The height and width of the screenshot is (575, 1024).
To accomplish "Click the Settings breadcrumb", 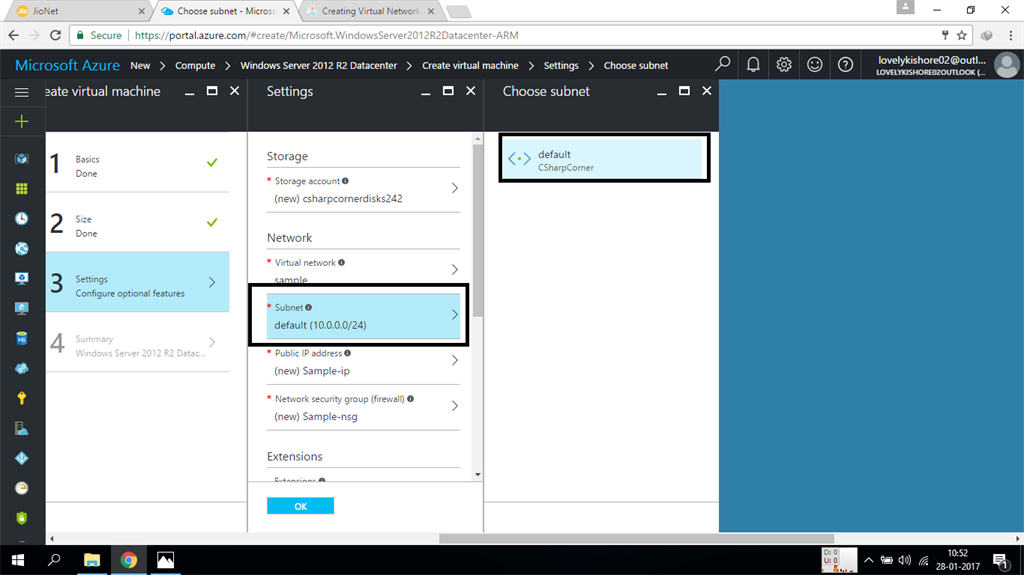I will click(561, 65).
